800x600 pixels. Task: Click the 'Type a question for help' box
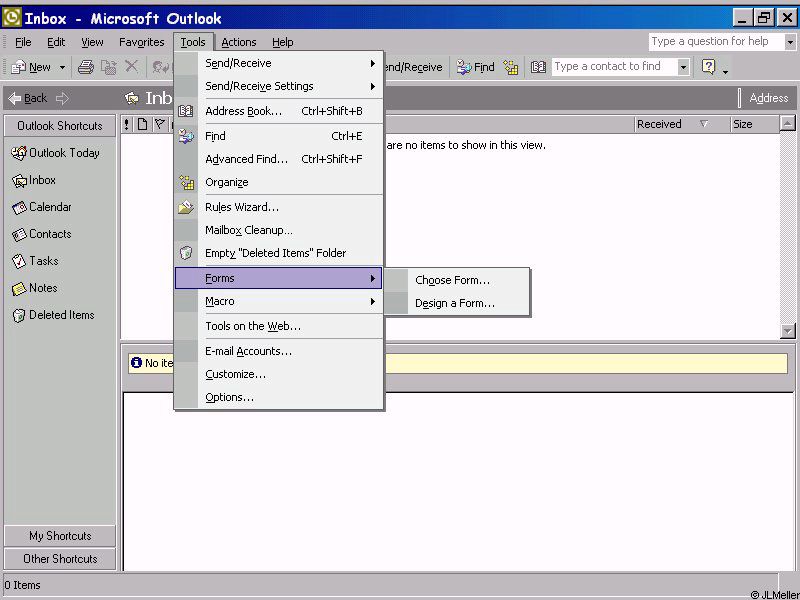point(715,41)
